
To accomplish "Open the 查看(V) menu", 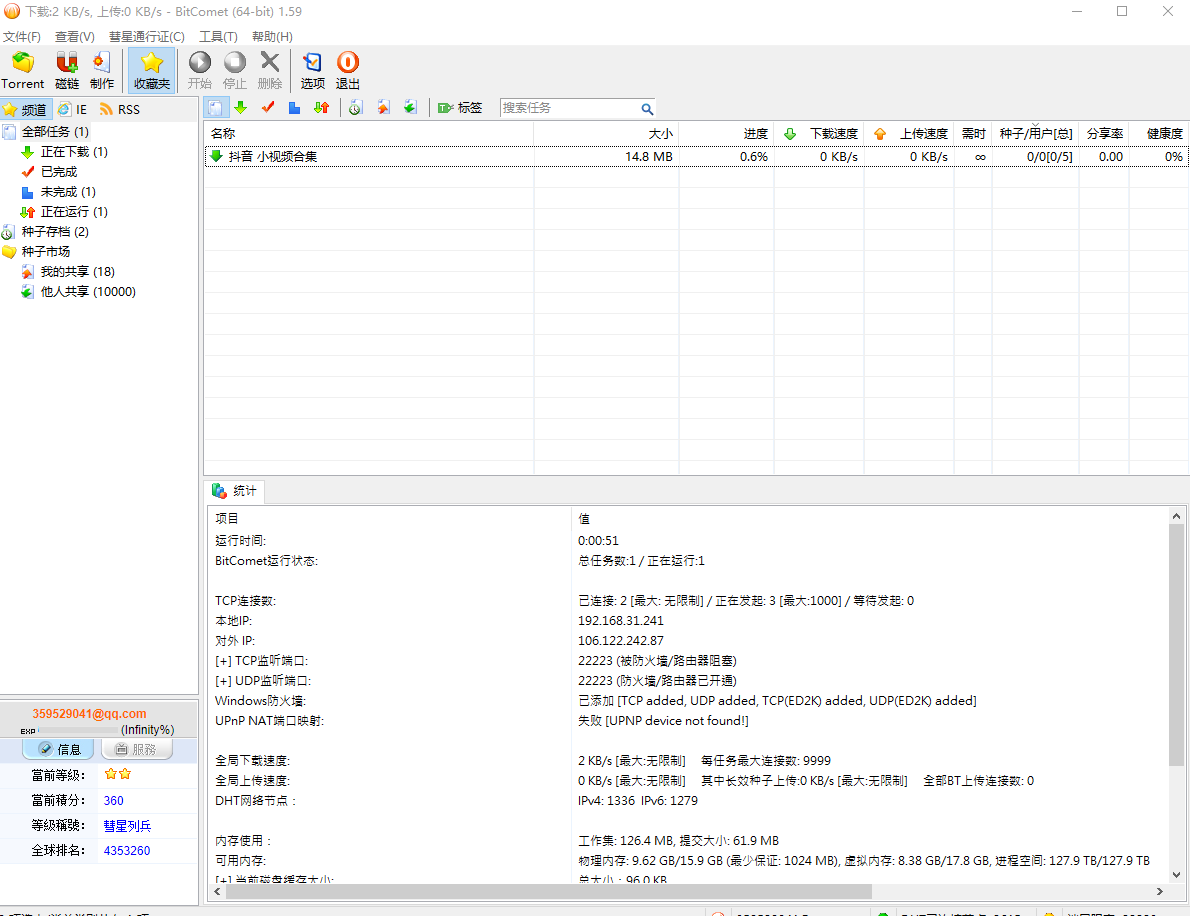I will [x=74, y=36].
